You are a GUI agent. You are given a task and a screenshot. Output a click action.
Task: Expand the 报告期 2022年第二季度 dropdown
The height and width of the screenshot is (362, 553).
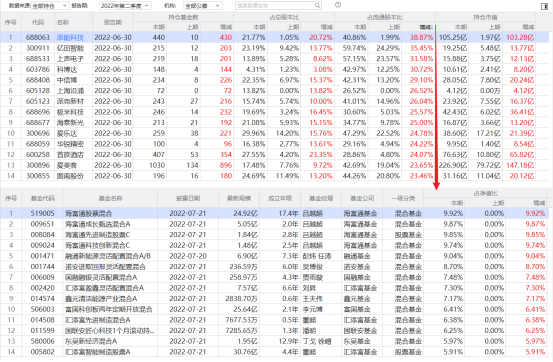(126, 6)
